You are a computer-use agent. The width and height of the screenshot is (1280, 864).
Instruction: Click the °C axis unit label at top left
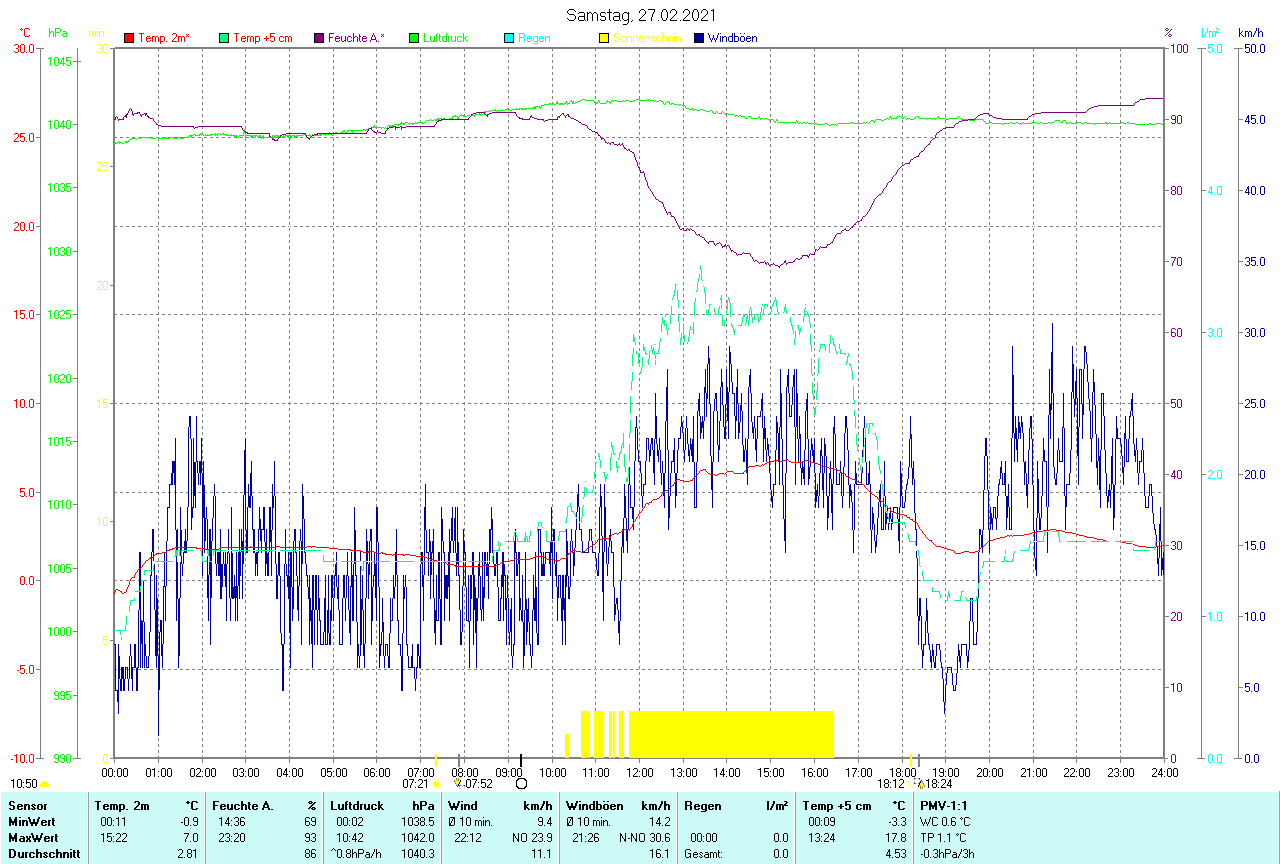click(24, 33)
